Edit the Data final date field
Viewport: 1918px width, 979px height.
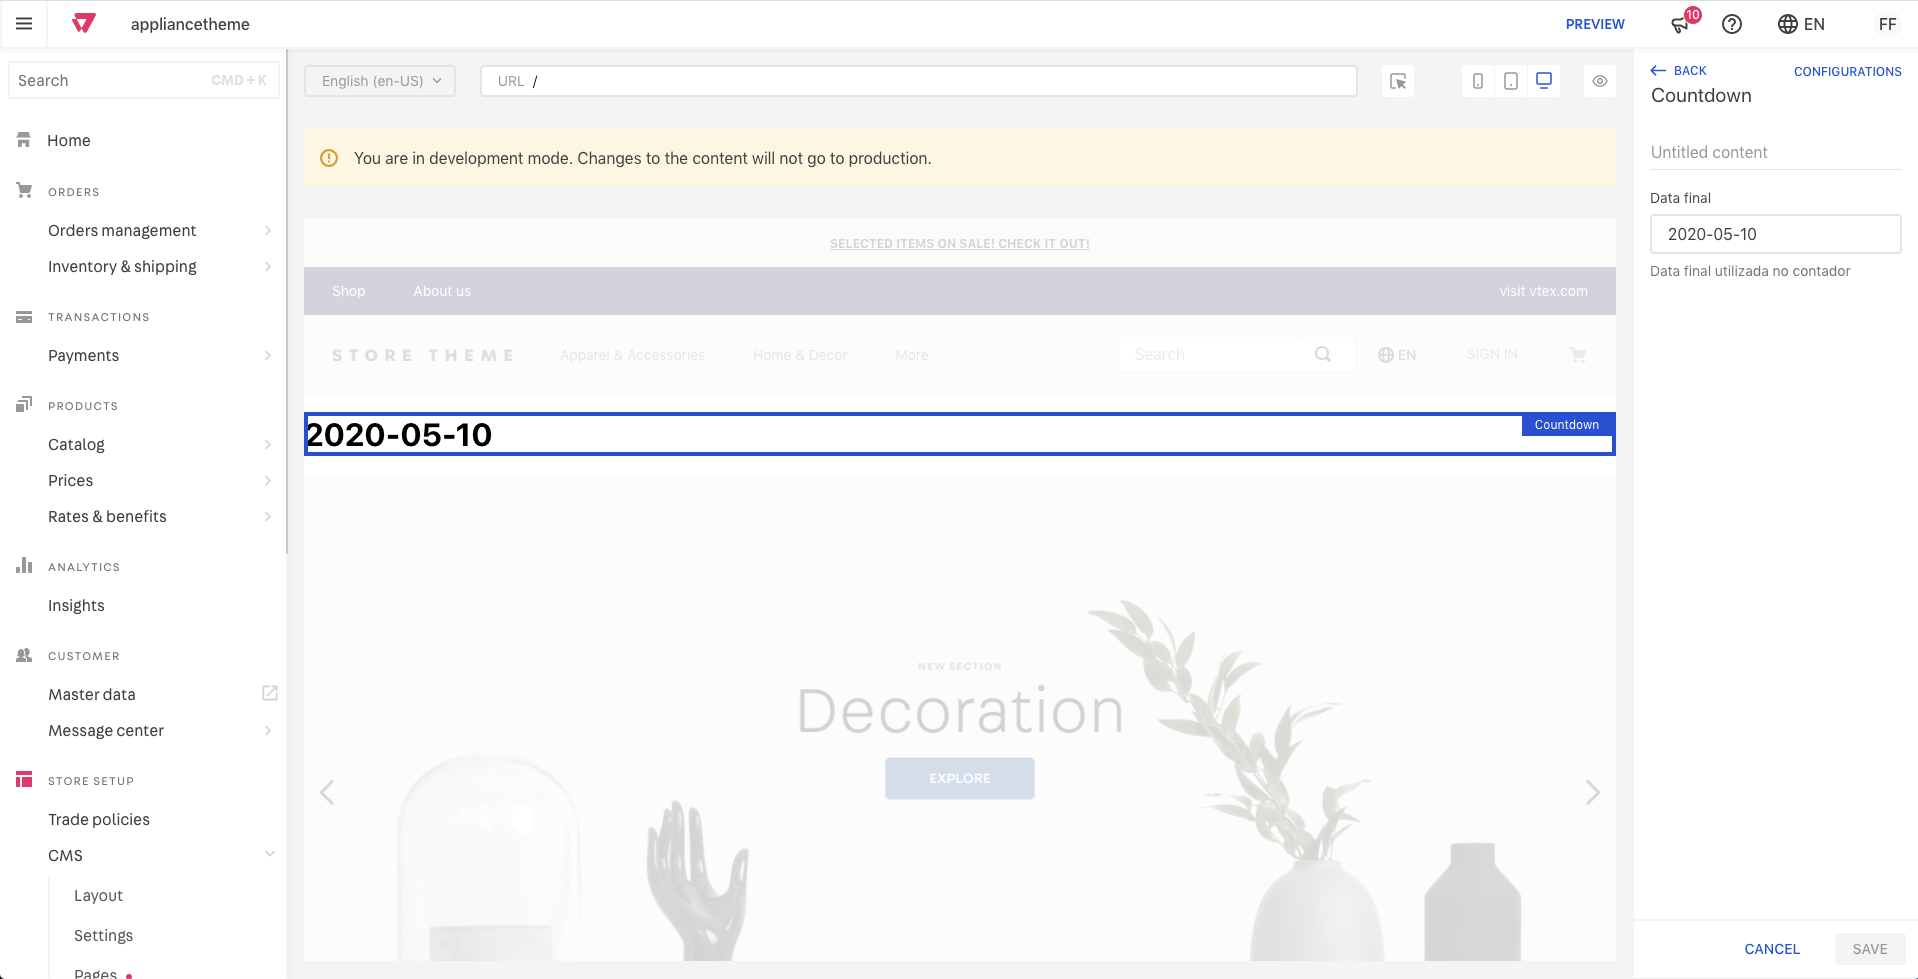point(1775,234)
